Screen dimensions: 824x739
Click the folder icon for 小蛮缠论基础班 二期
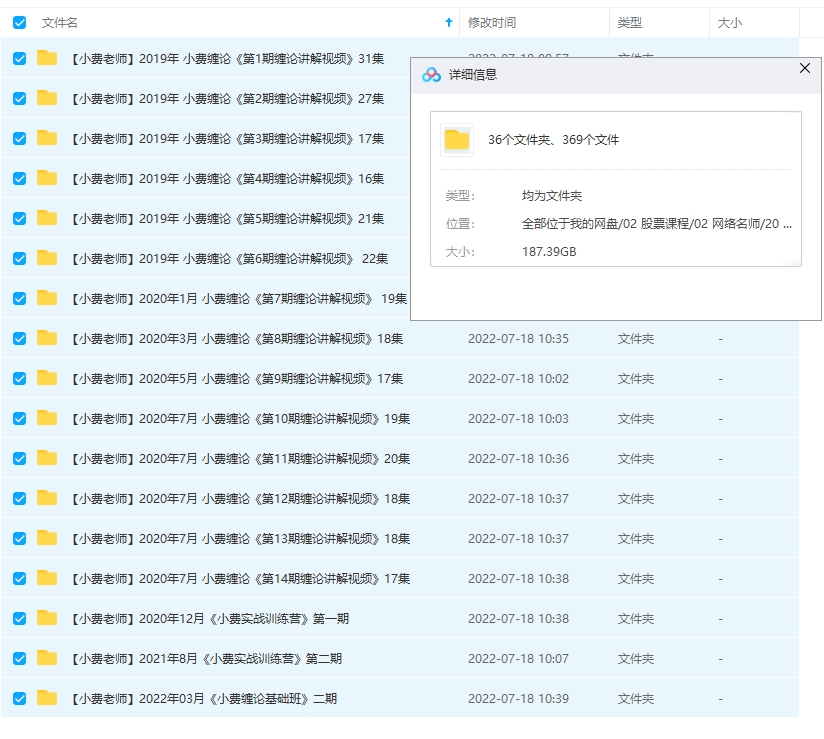[46, 698]
